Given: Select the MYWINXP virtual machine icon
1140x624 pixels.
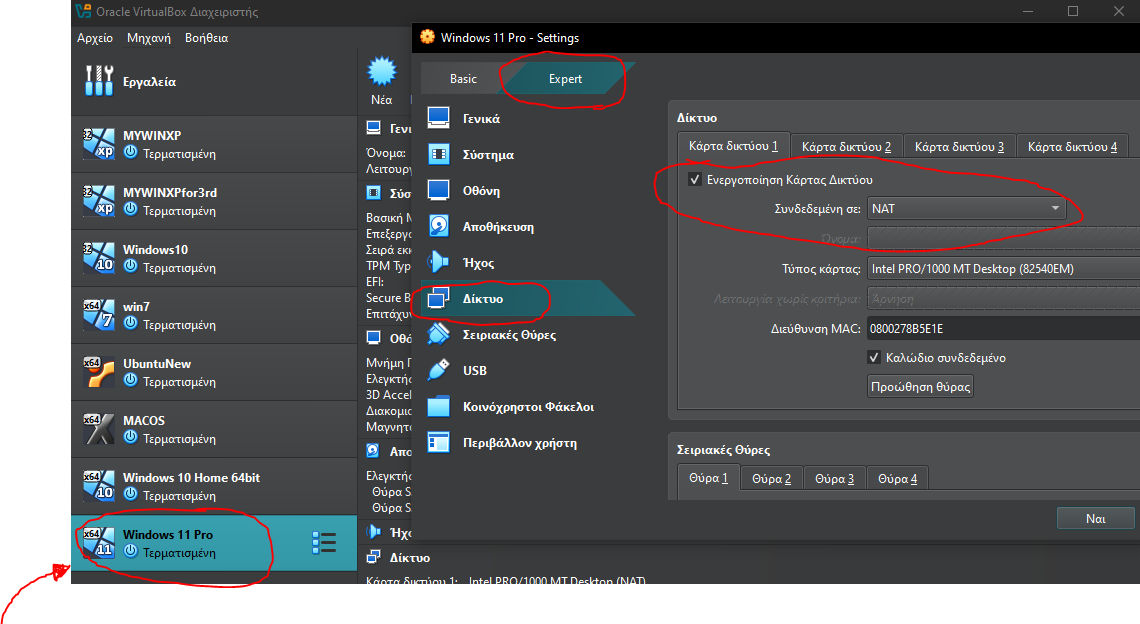Looking at the screenshot, I should 99,143.
